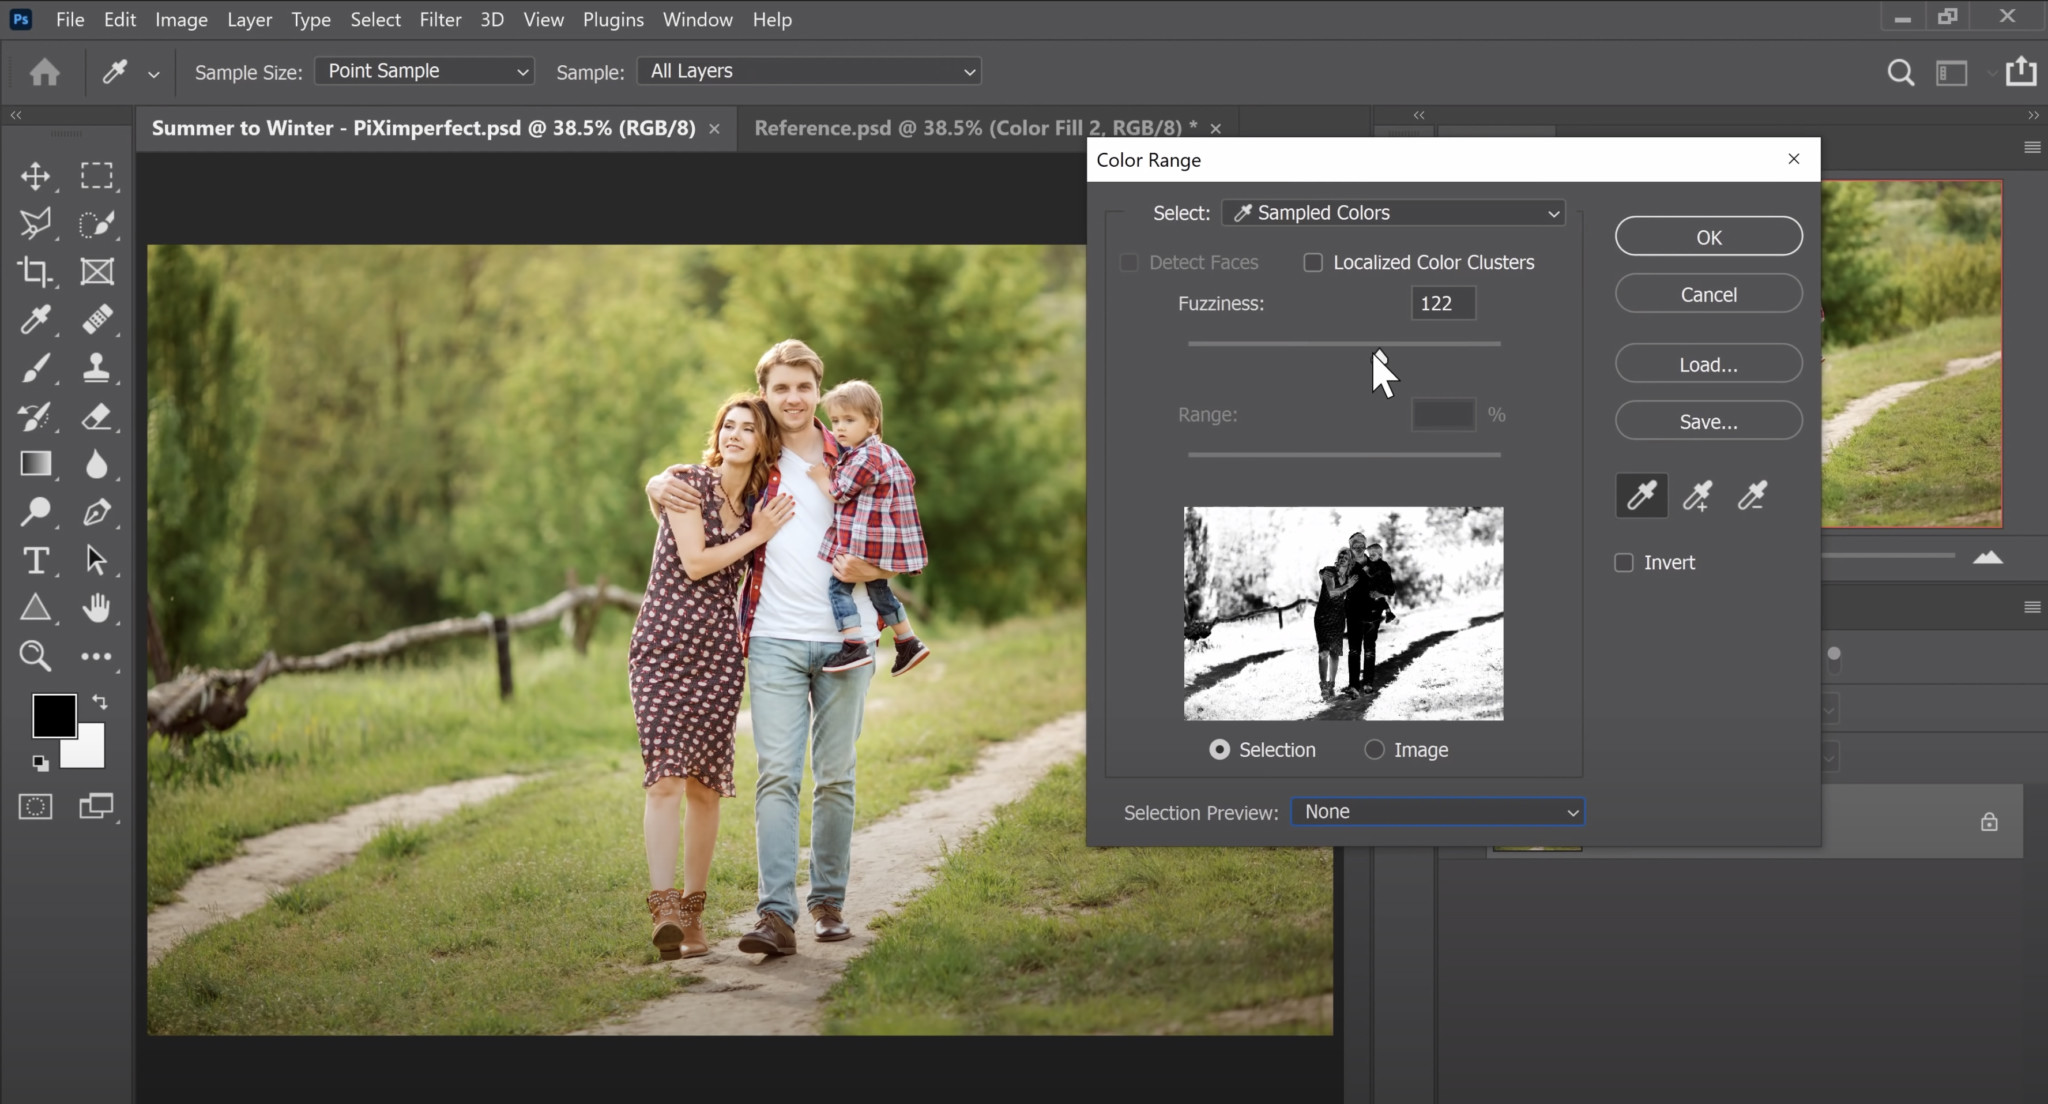Open the Select: Sampled Colors dropdown
This screenshot has width=2048, height=1104.
click(x=1393, y=212)
